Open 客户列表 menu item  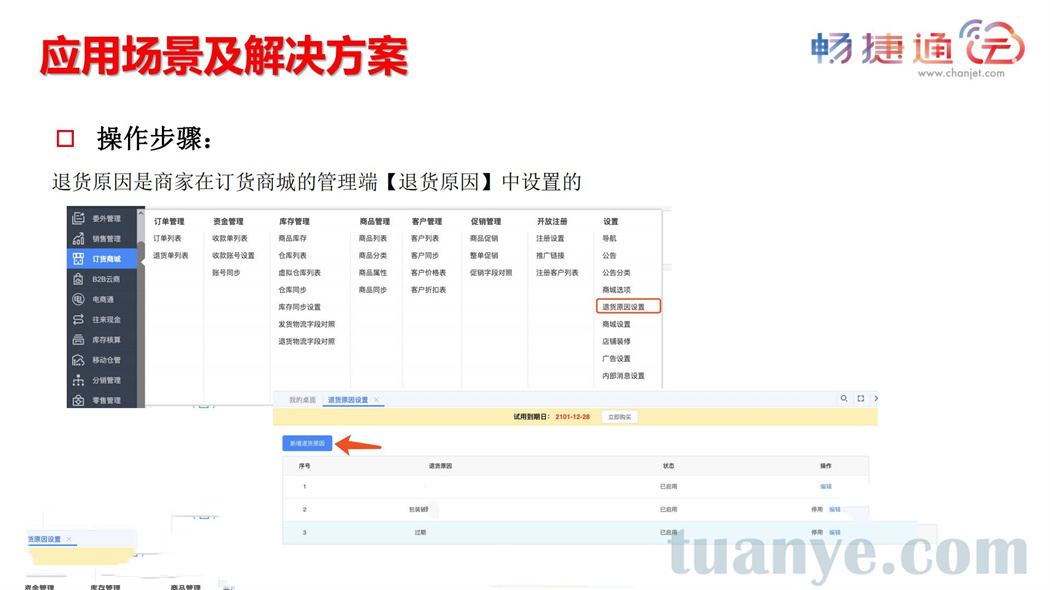click(x=425, y=238)
